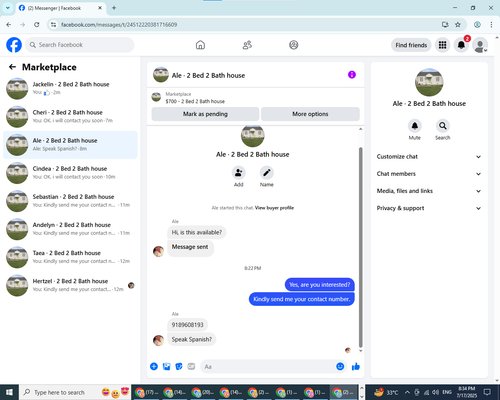This screenshot has width=500, height=400.
Task: Click the Home icon in top navigation
Action: coord(200,45)
